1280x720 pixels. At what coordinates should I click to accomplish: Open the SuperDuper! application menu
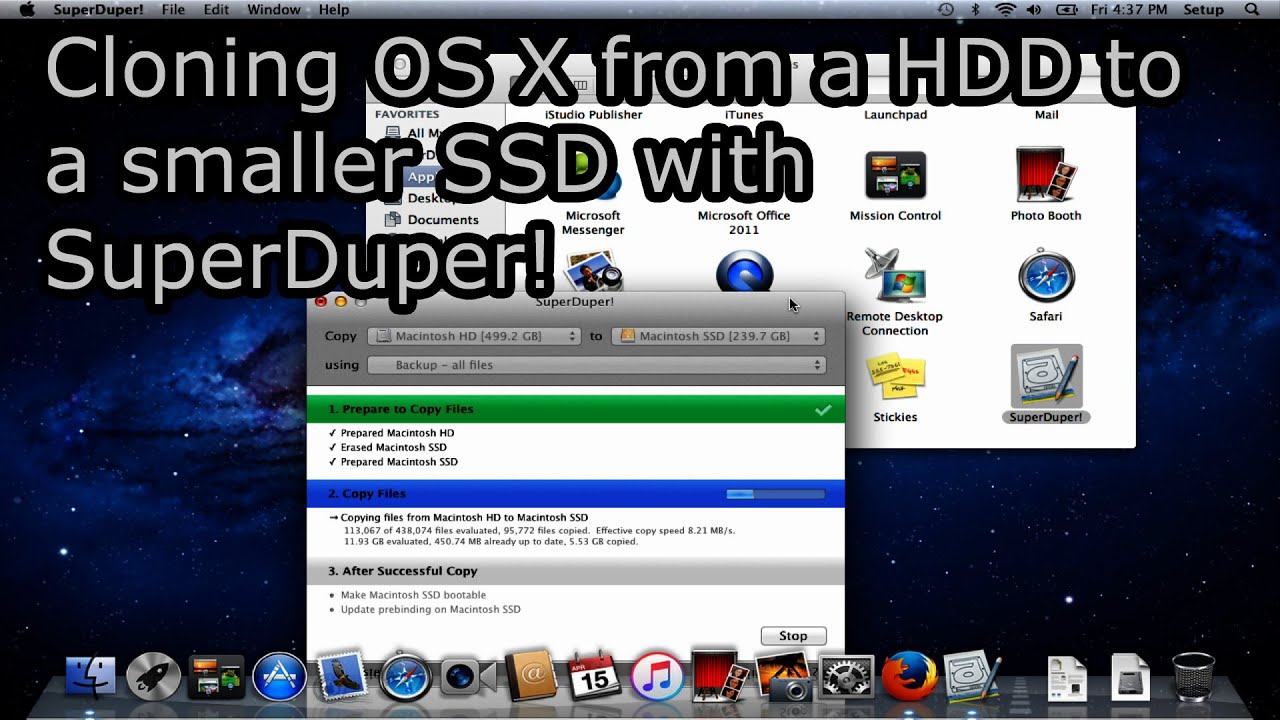98,10
